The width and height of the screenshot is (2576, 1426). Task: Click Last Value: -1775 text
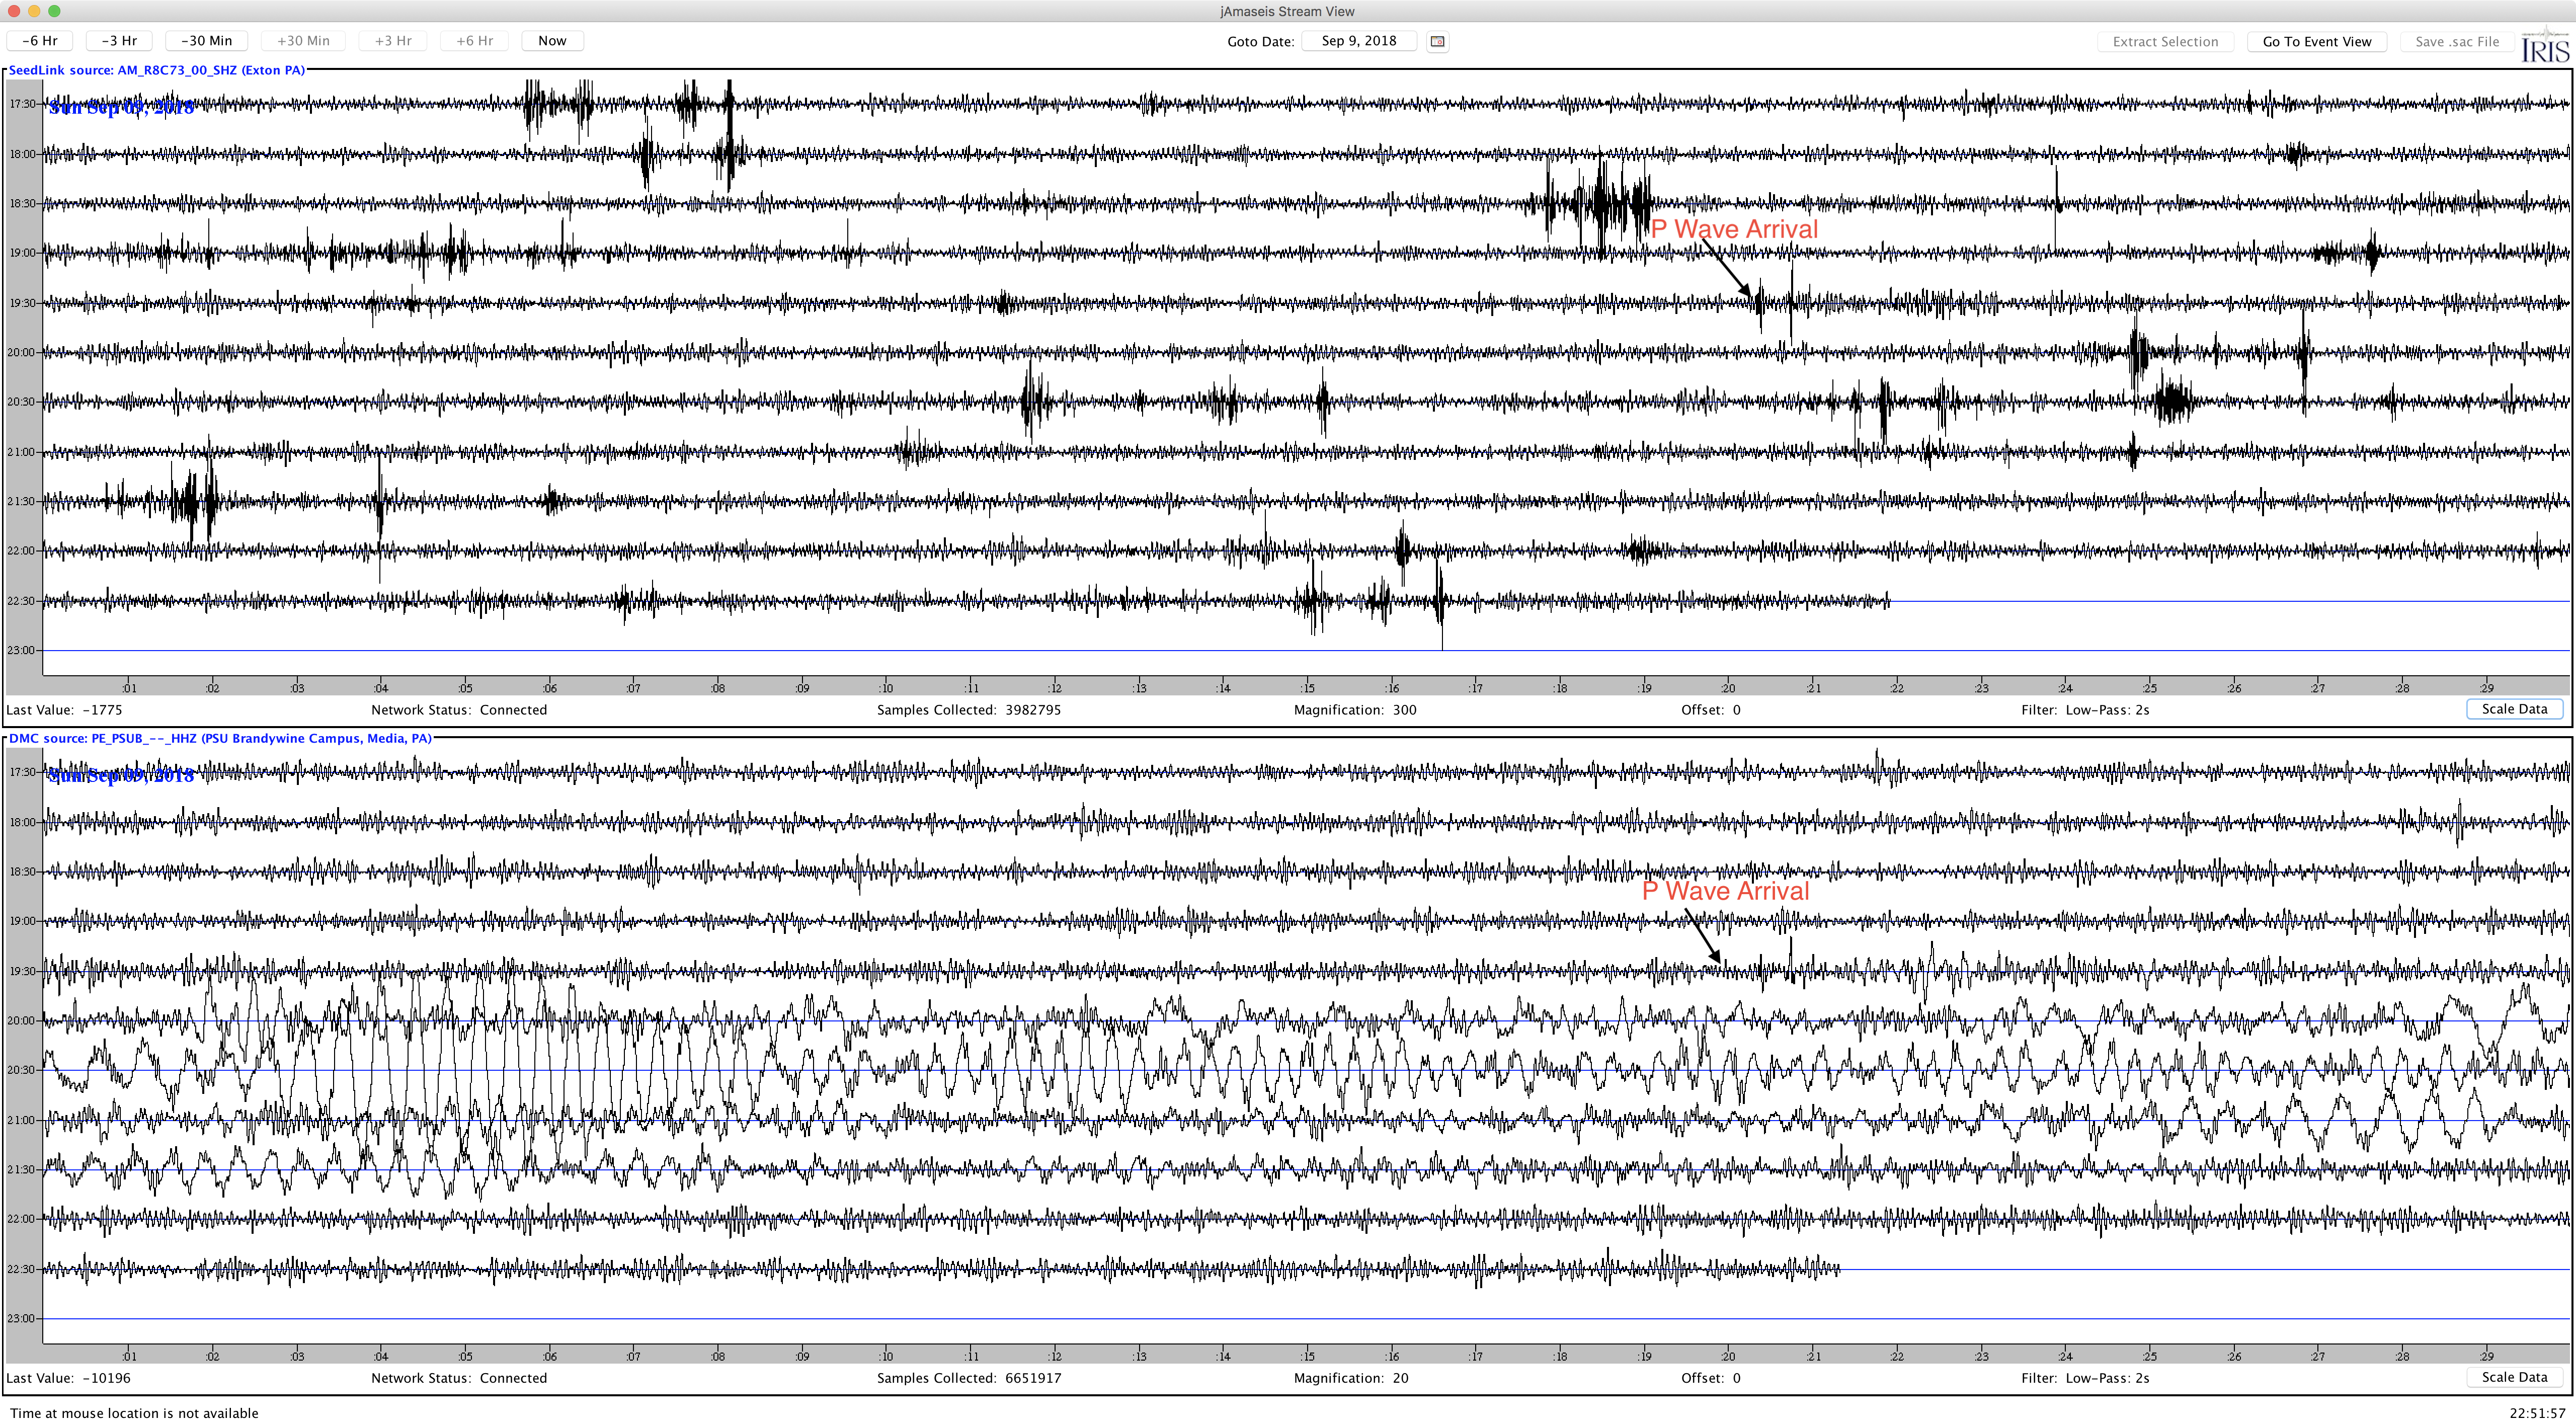64,710
